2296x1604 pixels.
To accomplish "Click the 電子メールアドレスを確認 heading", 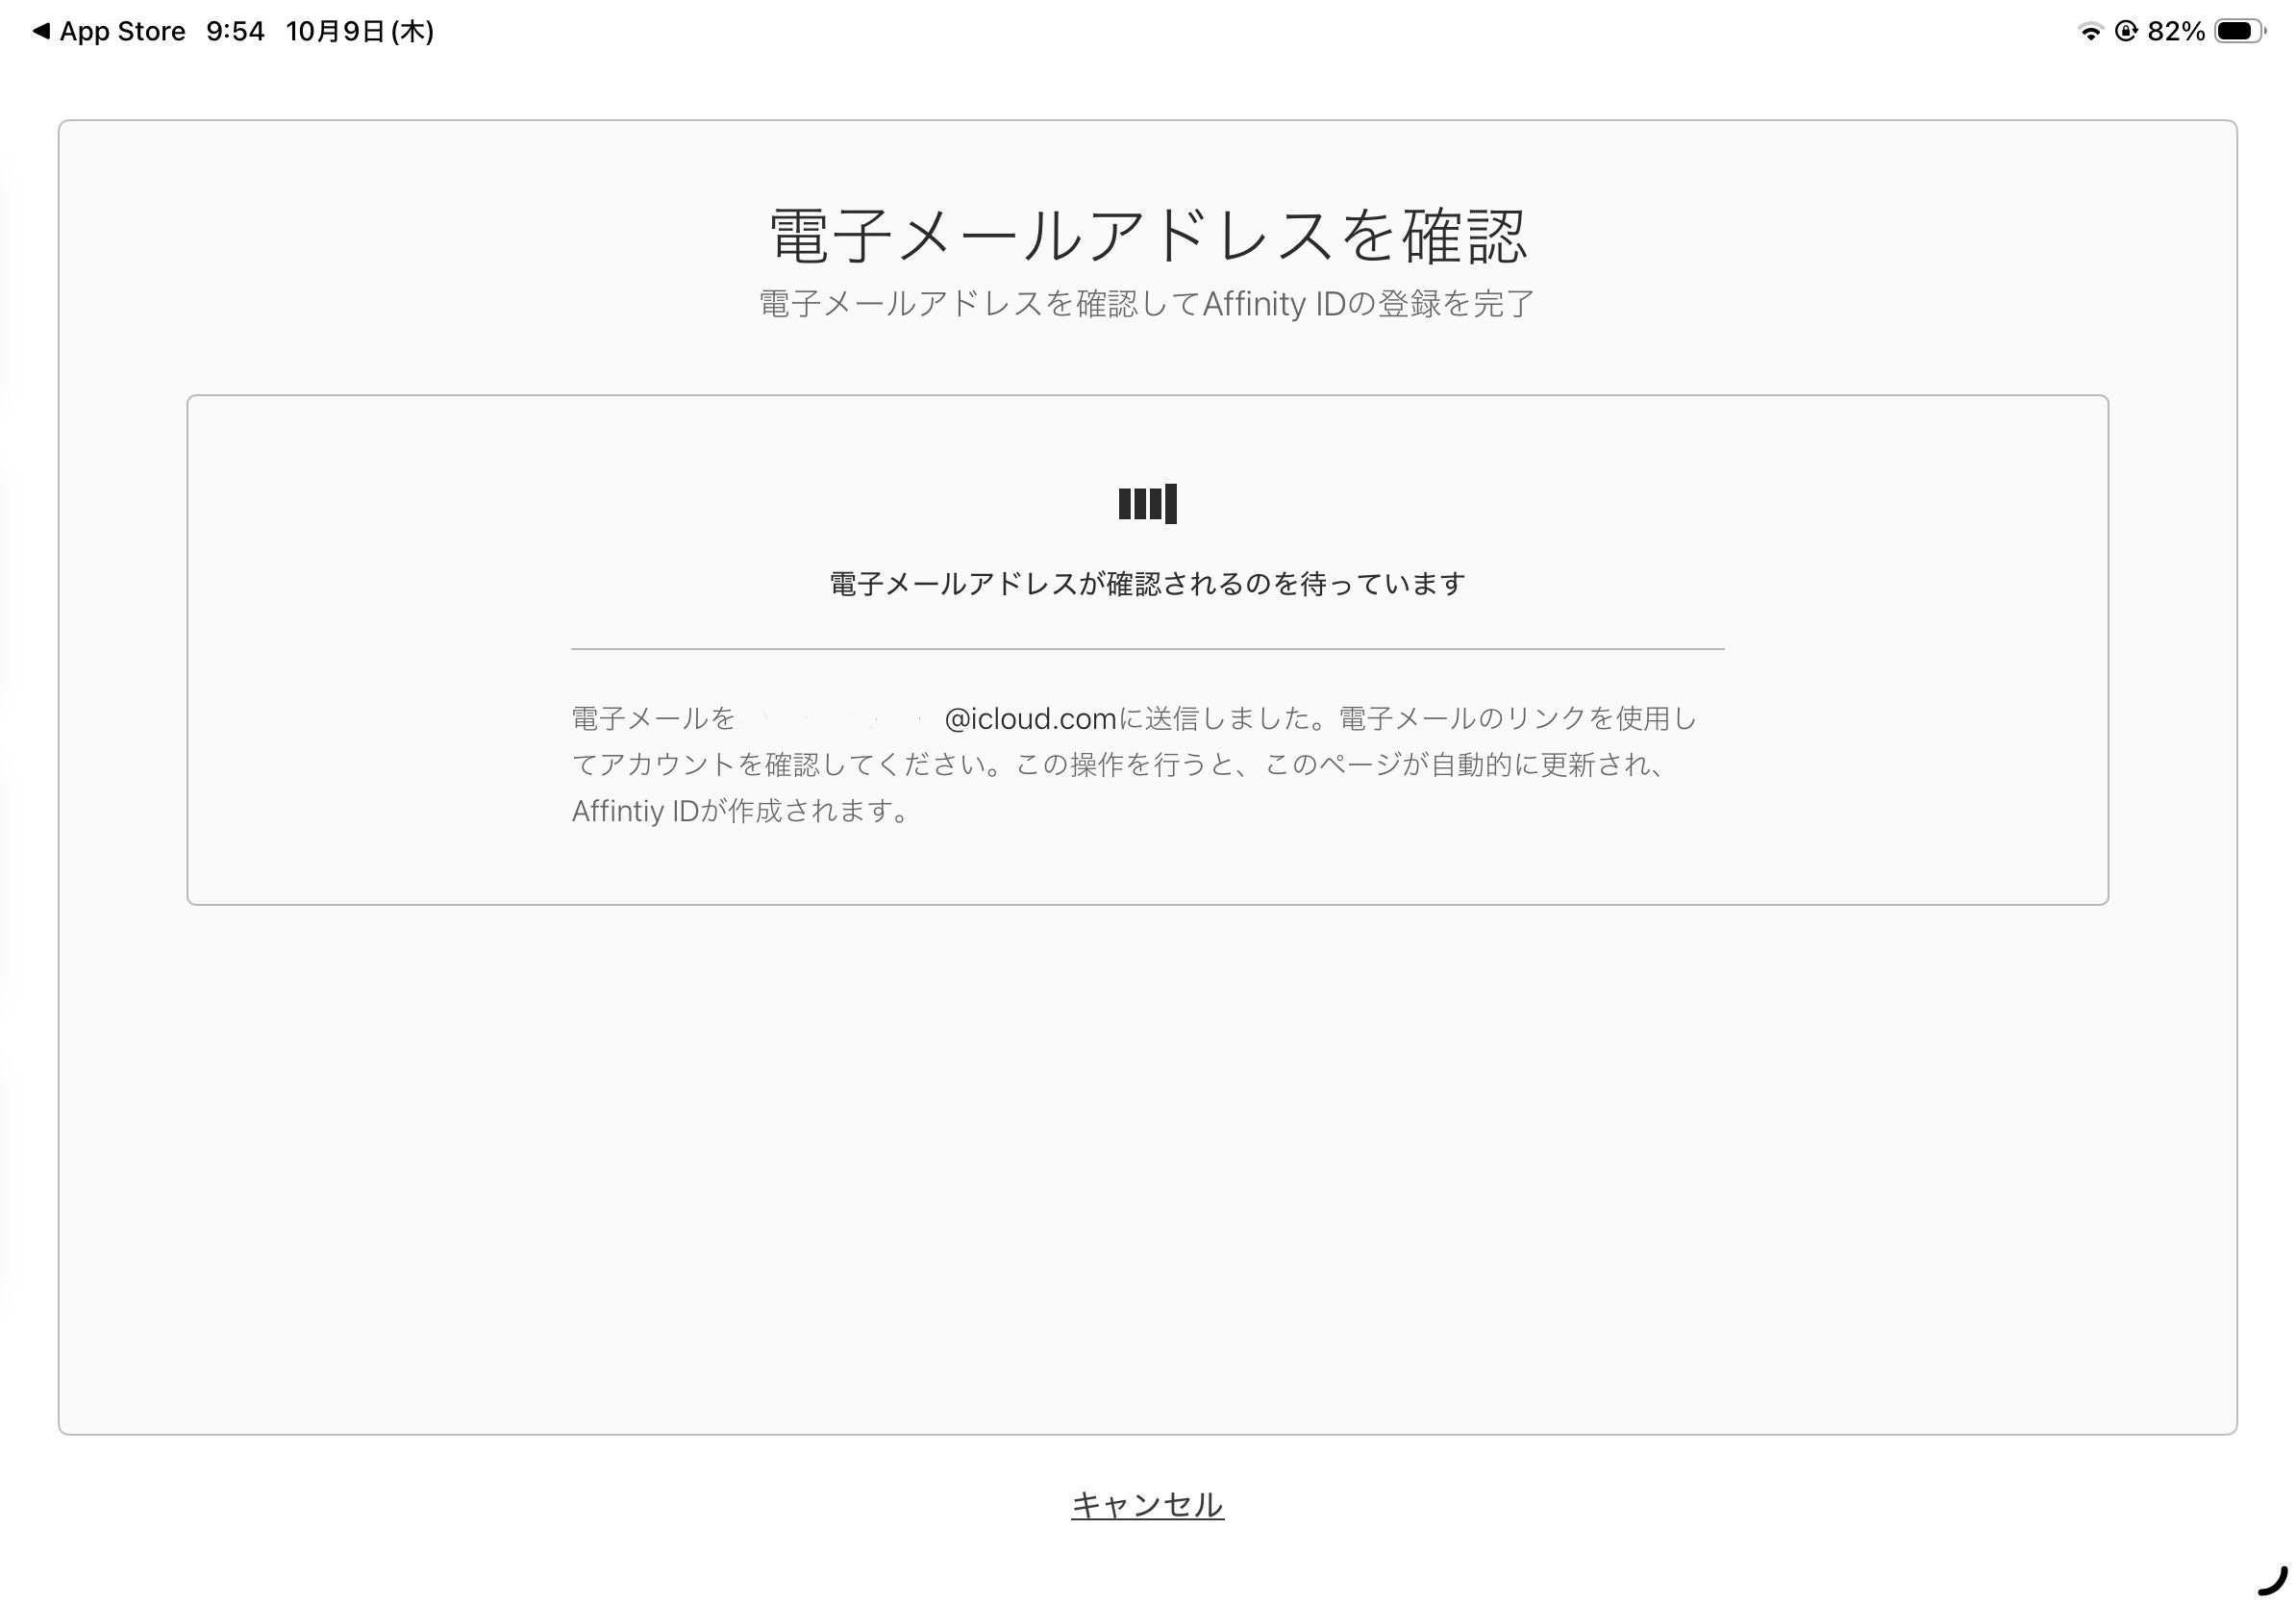I will click(1147, 237).
